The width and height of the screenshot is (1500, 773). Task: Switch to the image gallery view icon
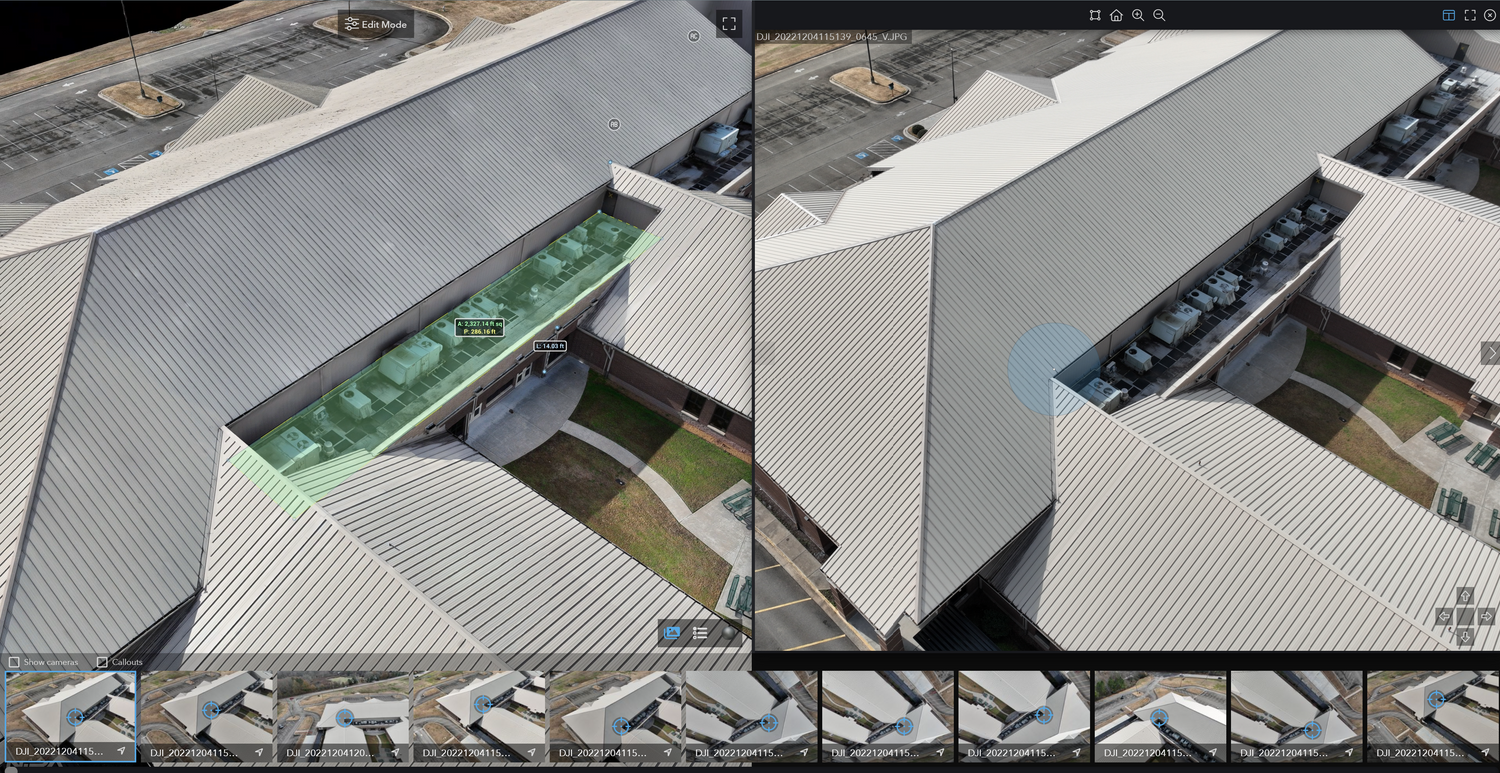(x=671, y=632)
